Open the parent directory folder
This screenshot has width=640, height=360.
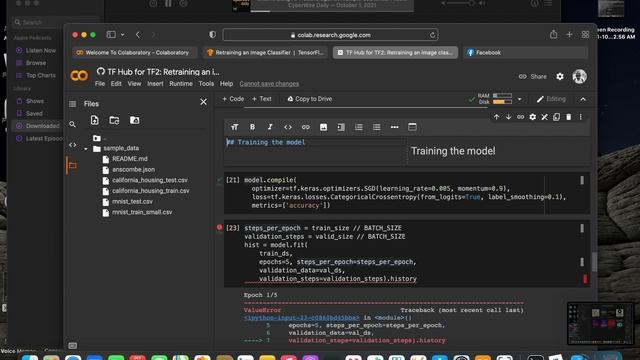coord(97,138)
